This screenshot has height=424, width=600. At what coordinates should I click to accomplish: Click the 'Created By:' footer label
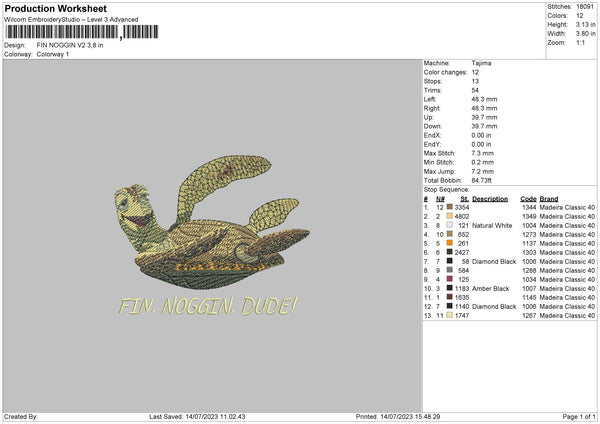tap(21, 416)
